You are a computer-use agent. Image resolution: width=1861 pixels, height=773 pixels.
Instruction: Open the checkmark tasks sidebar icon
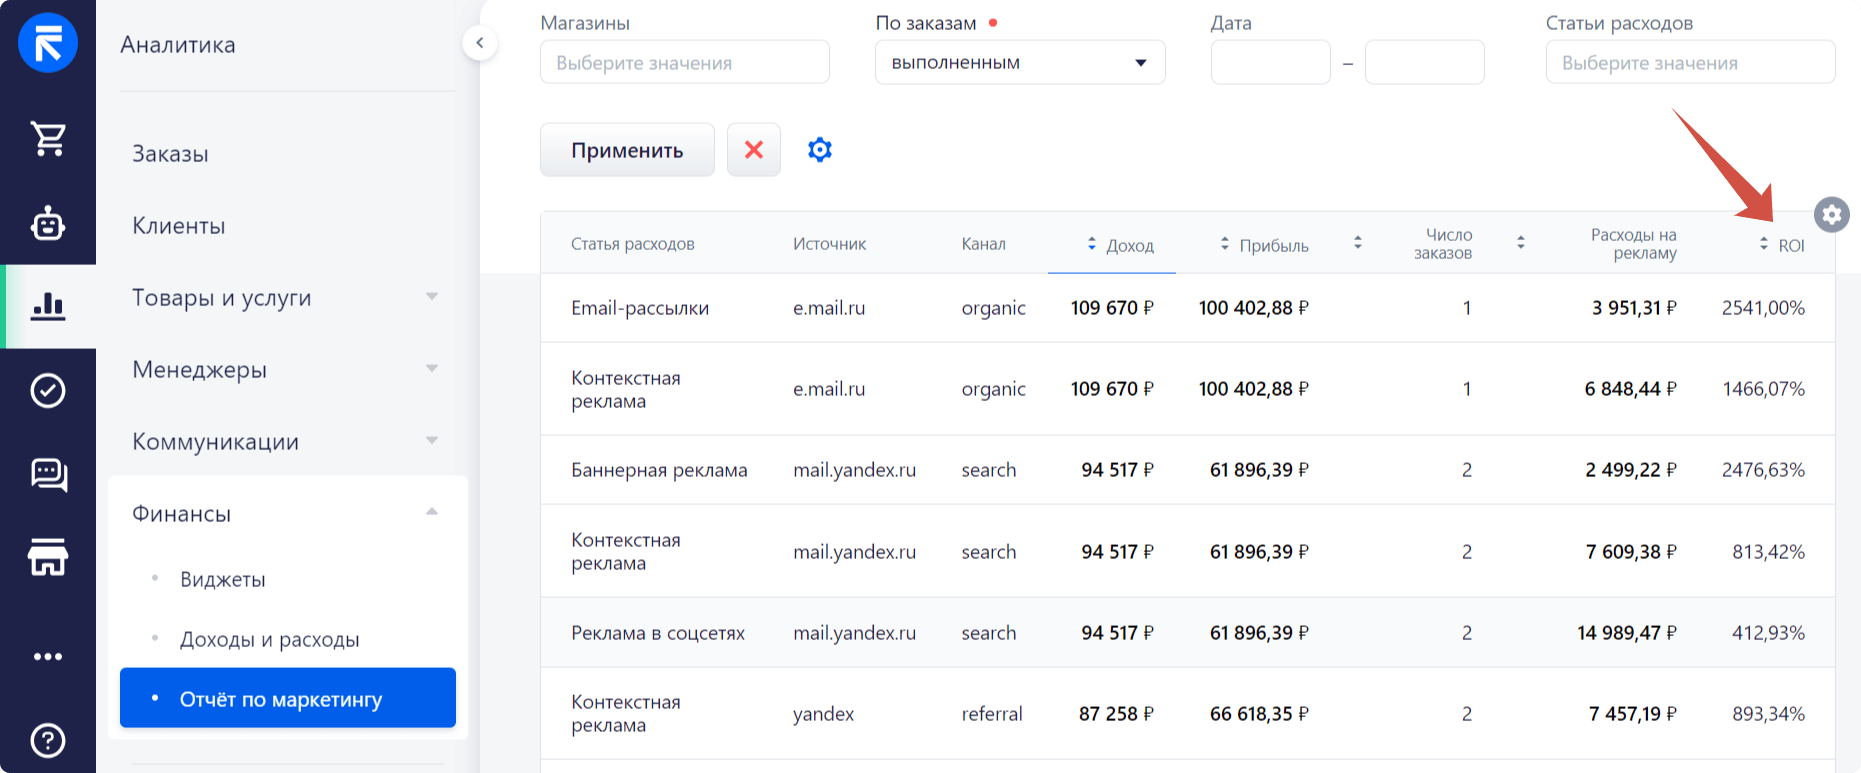[48, 390]
